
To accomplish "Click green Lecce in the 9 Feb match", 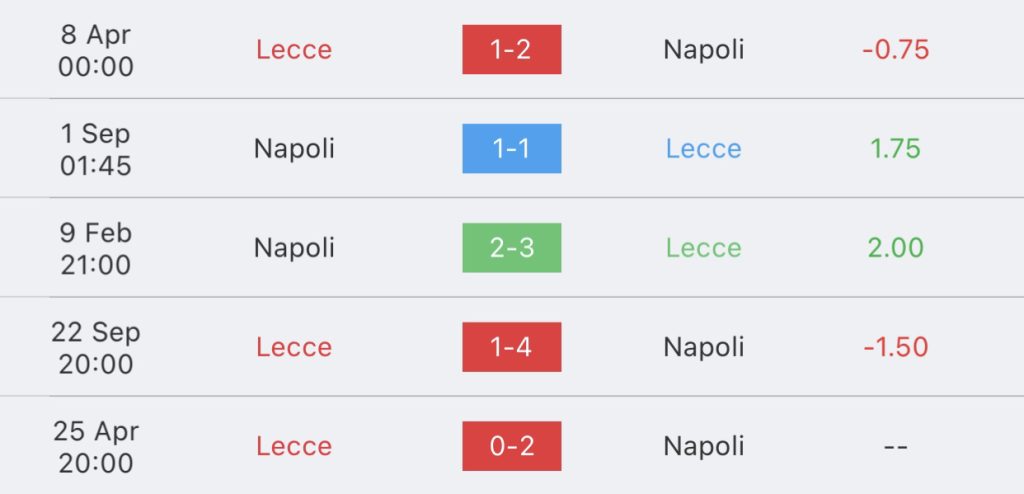I will click(x=703, y=248).
